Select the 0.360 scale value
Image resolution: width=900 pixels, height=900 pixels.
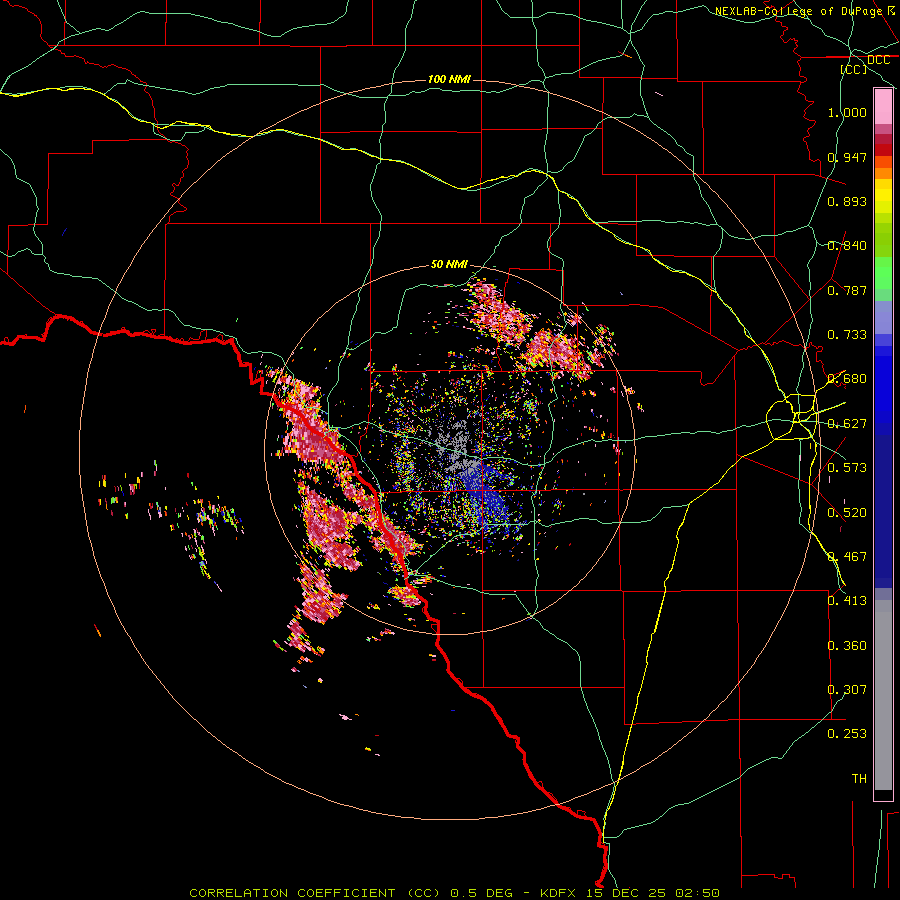[847, 646]
